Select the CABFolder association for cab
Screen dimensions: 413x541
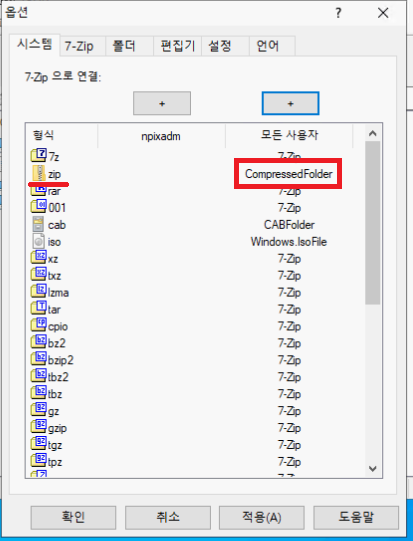[289, 225]
